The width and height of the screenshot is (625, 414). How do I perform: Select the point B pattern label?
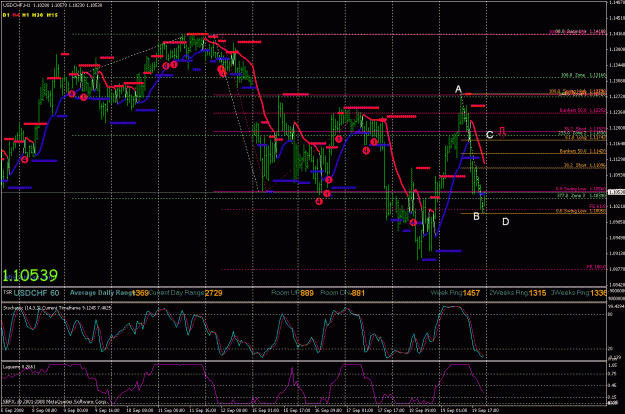tap(476, 216)
